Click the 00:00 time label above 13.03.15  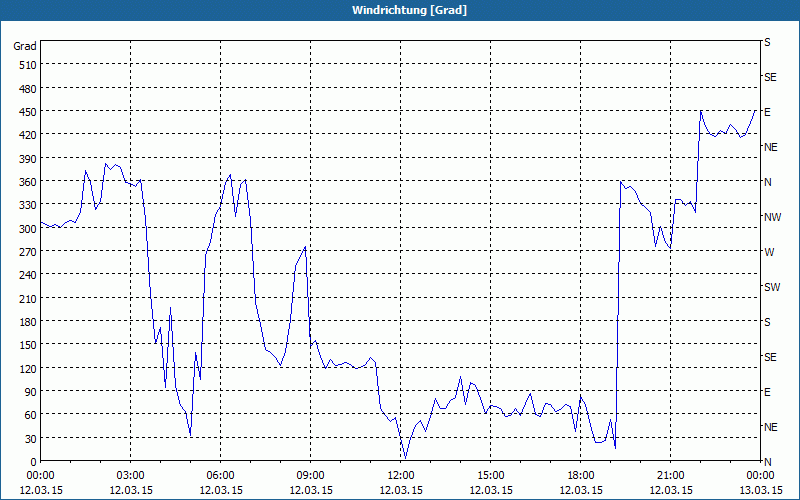coord(760,476)
